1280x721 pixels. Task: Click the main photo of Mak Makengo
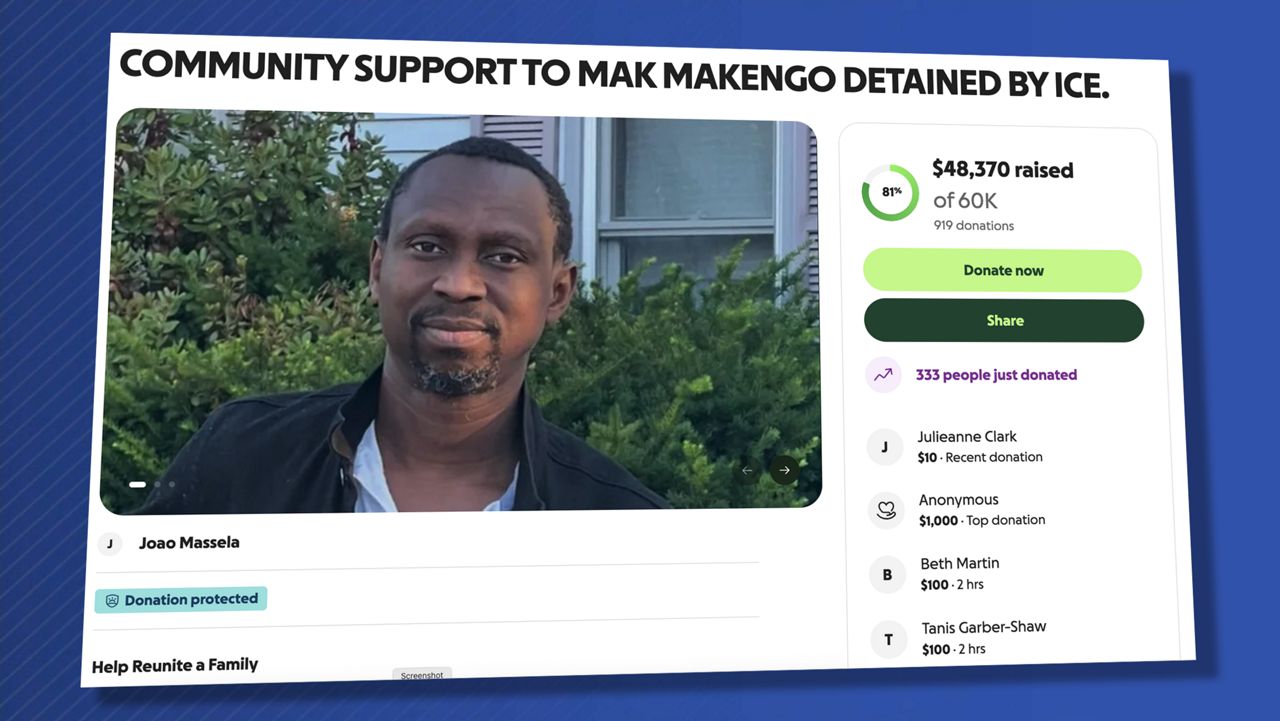pyautogui.click(x=460, y=310)
